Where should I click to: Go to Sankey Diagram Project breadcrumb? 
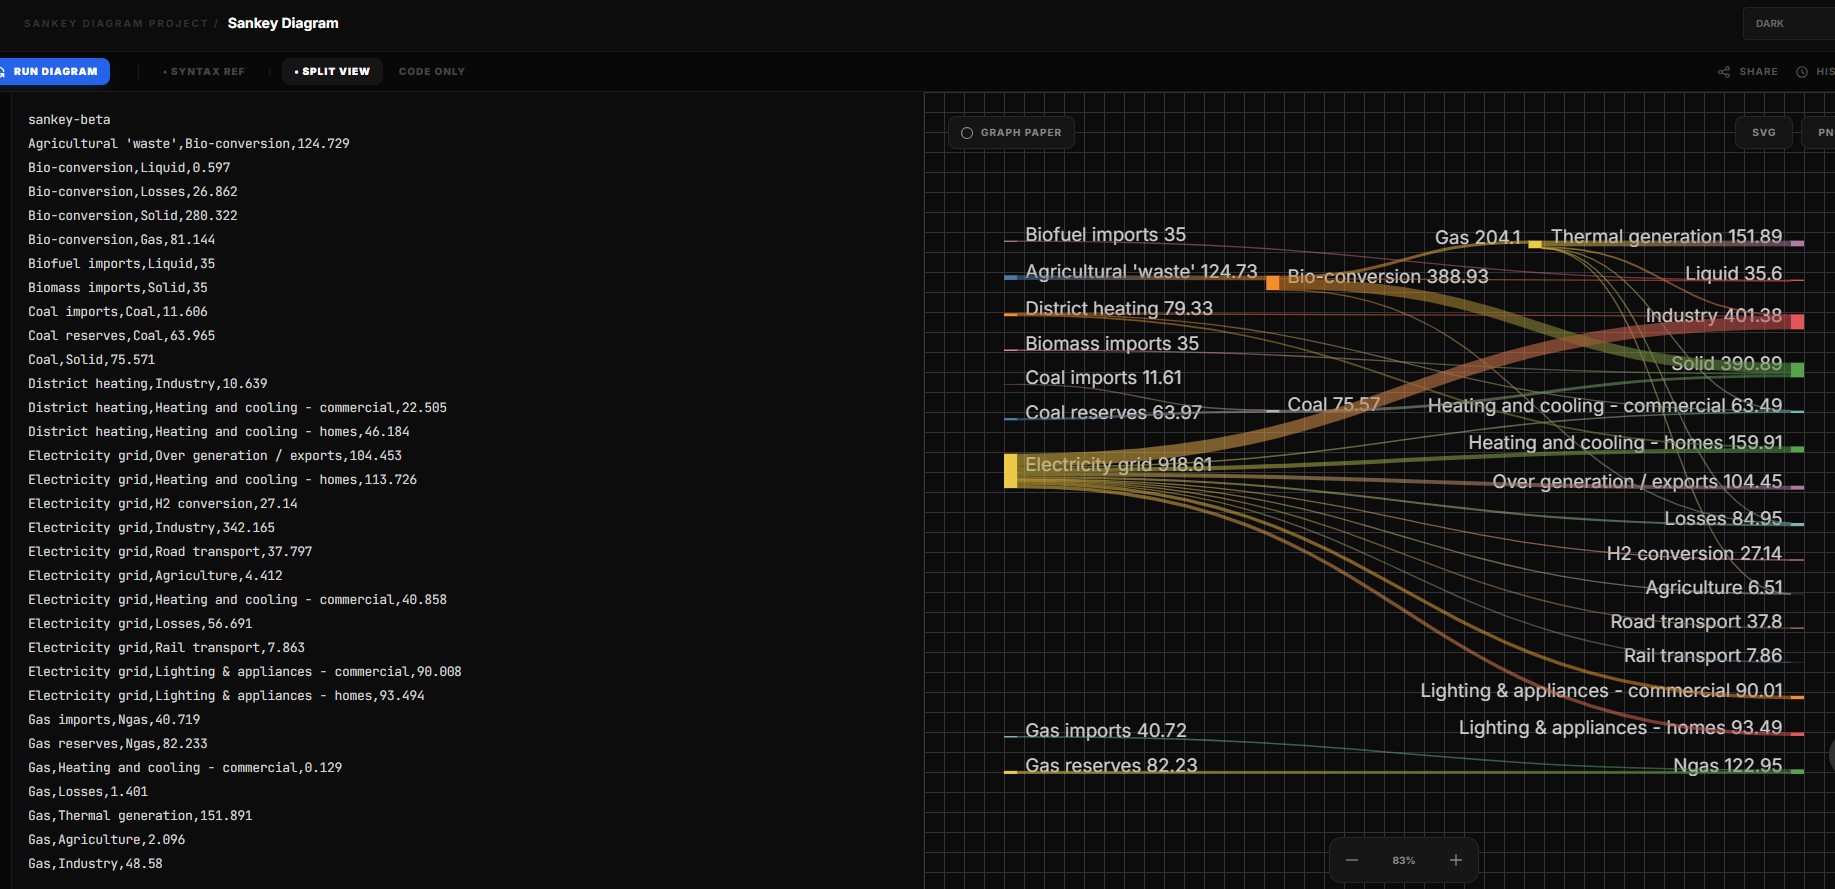pyautogui.click(x=116, y=24)
